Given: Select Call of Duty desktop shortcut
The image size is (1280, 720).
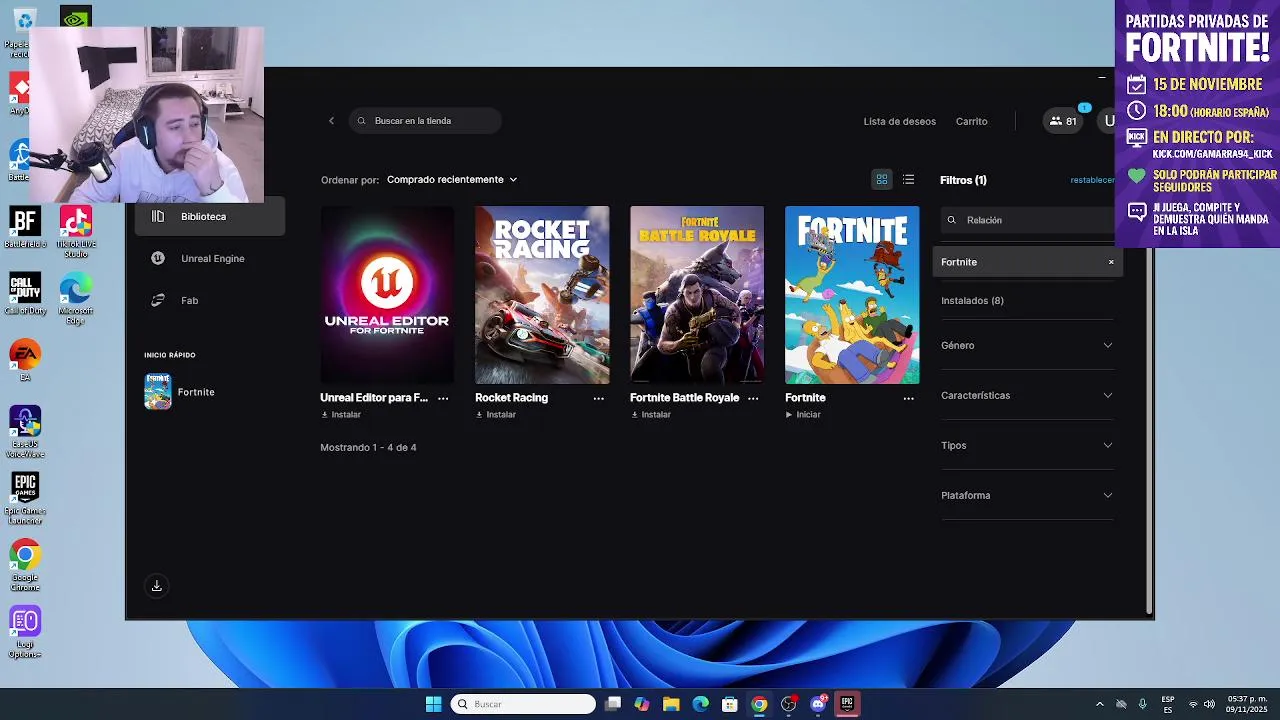Looking at the screenshot, I should [25, 294].
